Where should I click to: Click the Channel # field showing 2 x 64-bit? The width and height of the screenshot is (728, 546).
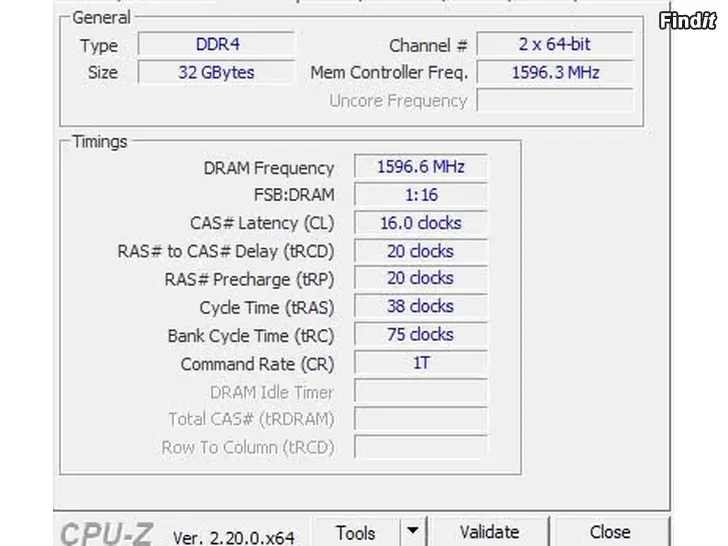click(555, 45)
